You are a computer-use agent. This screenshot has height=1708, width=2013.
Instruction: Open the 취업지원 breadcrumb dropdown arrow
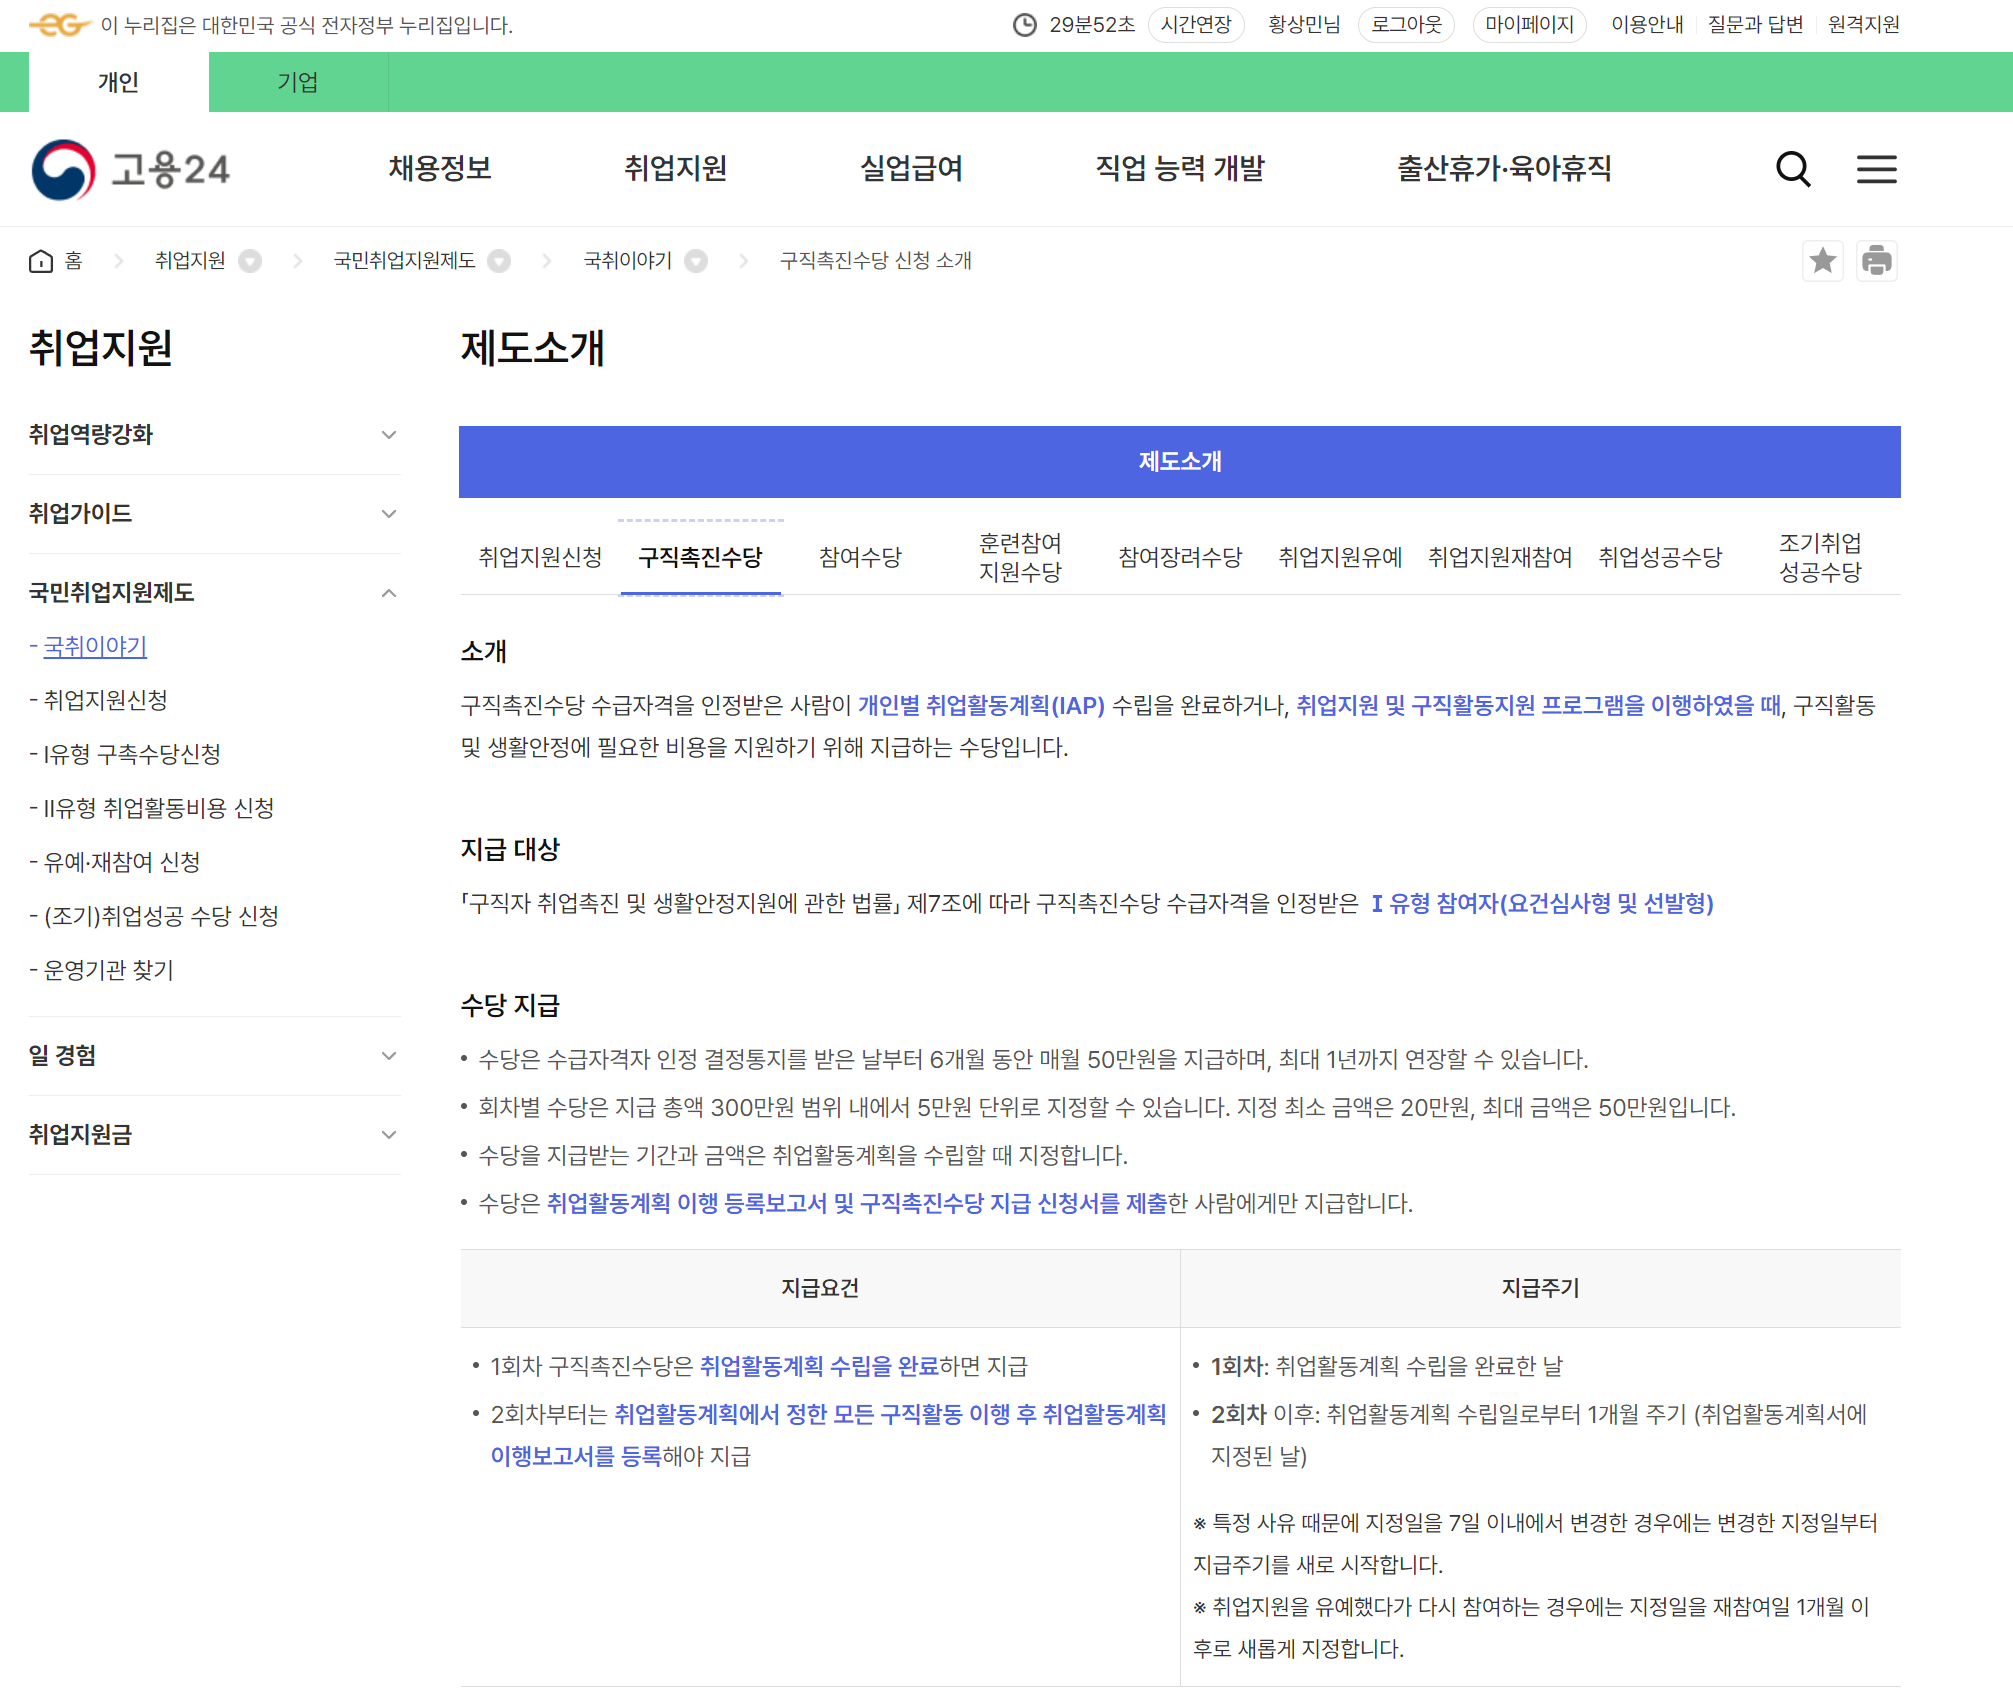250,261
